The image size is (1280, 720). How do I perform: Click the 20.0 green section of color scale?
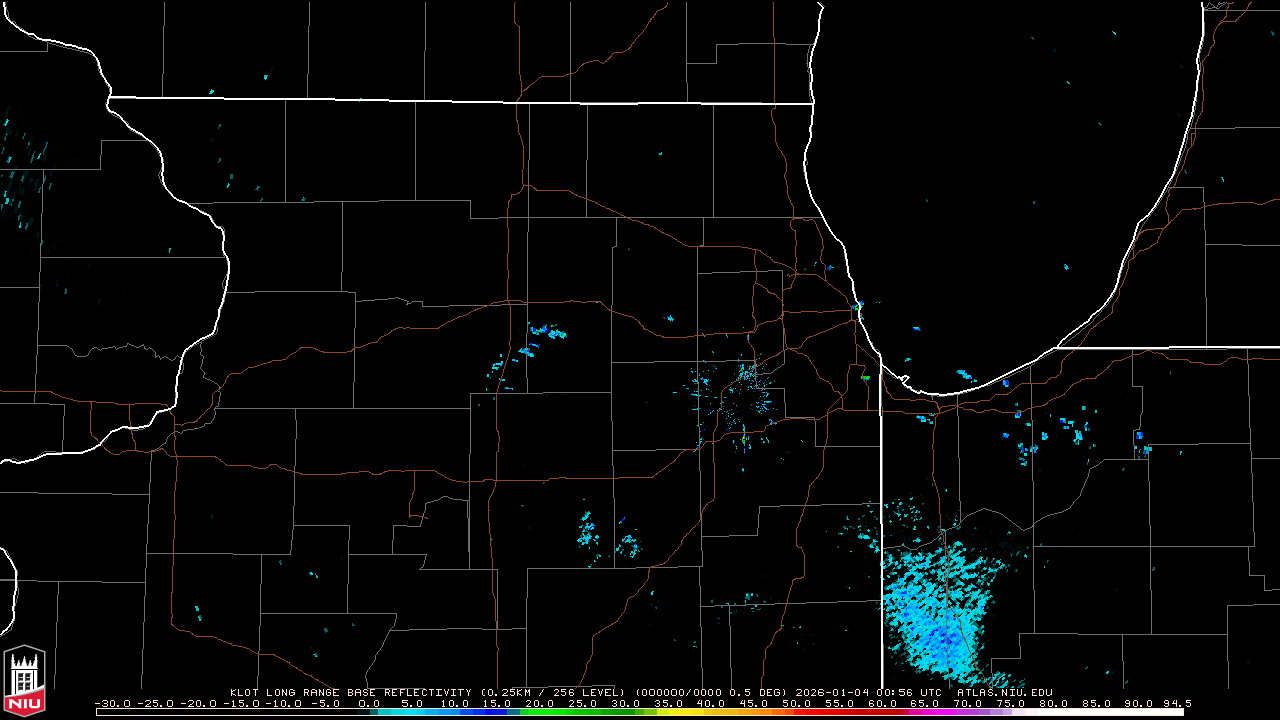pyautogui.click(x=540, y=712)
